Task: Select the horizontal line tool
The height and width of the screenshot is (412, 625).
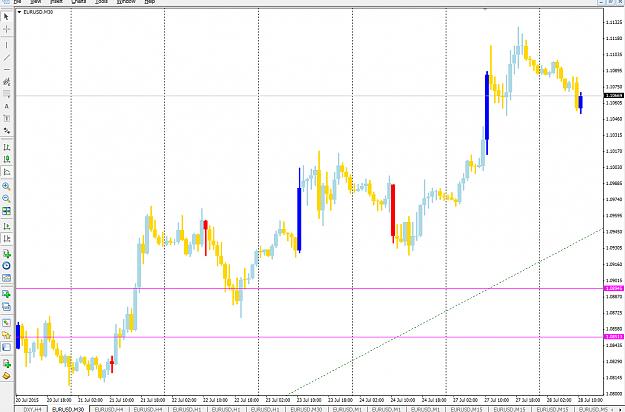Action: click(x=6, y=70)
